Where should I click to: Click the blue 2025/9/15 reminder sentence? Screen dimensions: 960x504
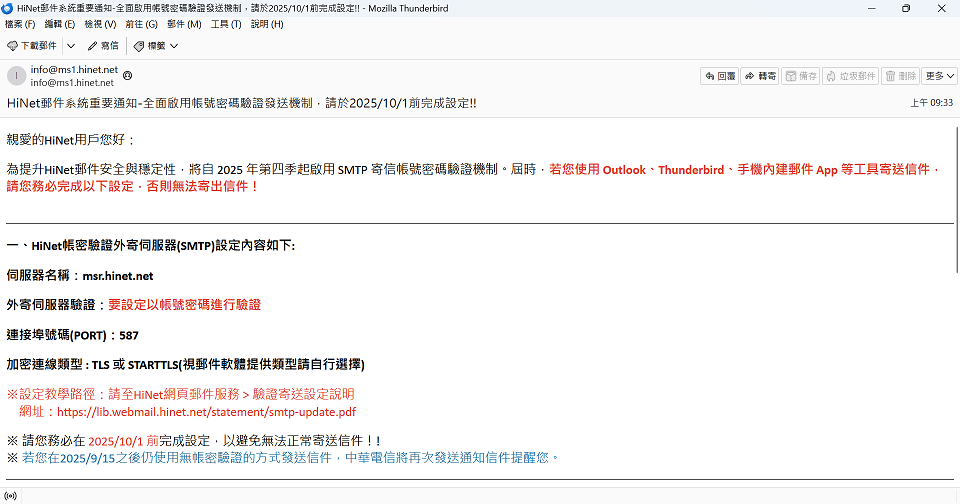(291, 458)
